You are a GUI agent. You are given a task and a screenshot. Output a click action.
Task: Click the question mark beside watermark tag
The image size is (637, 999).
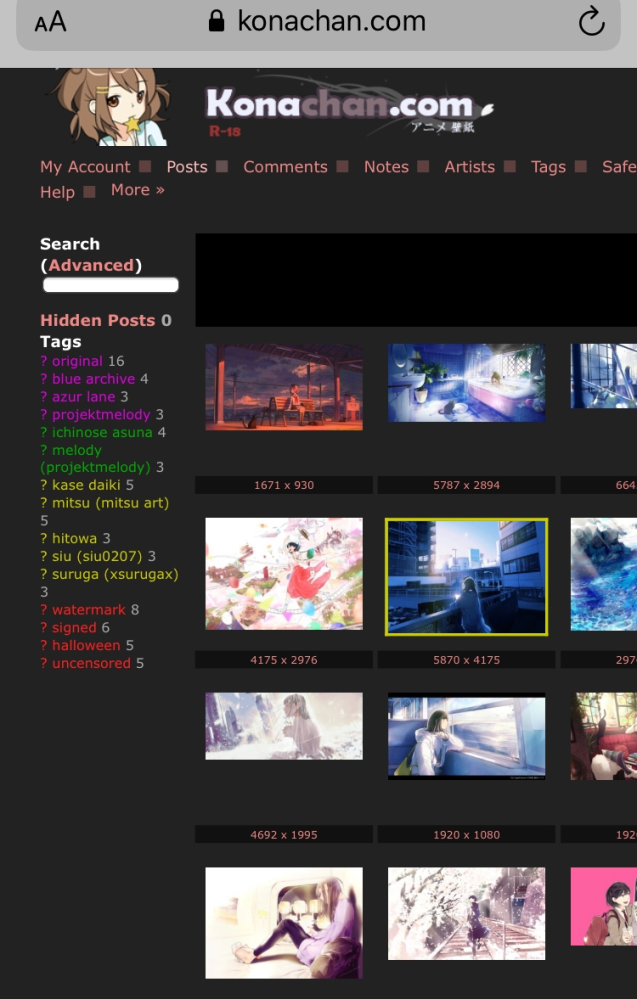(x=44, y=610)
